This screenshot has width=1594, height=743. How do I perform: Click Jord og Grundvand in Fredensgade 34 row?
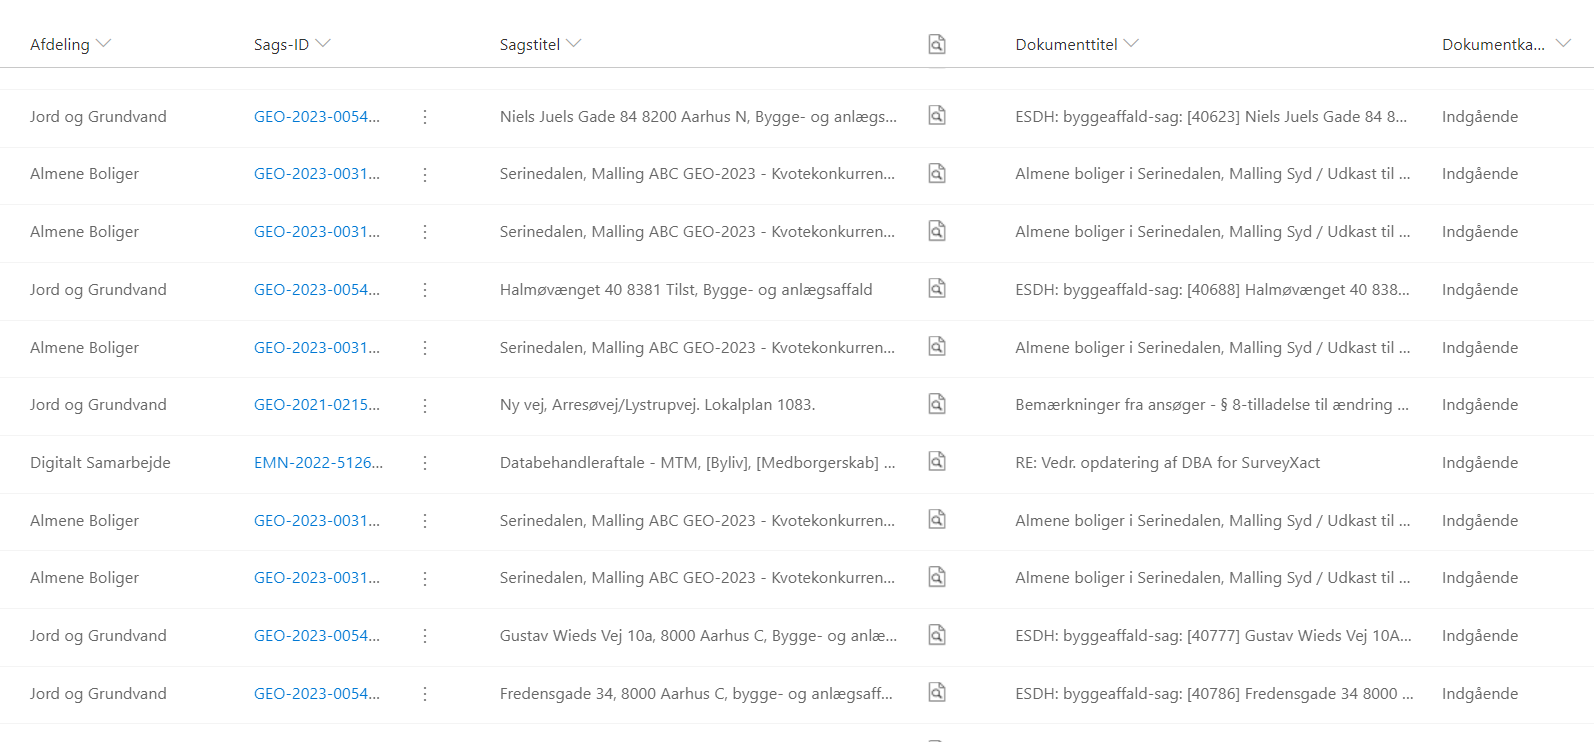98,694
